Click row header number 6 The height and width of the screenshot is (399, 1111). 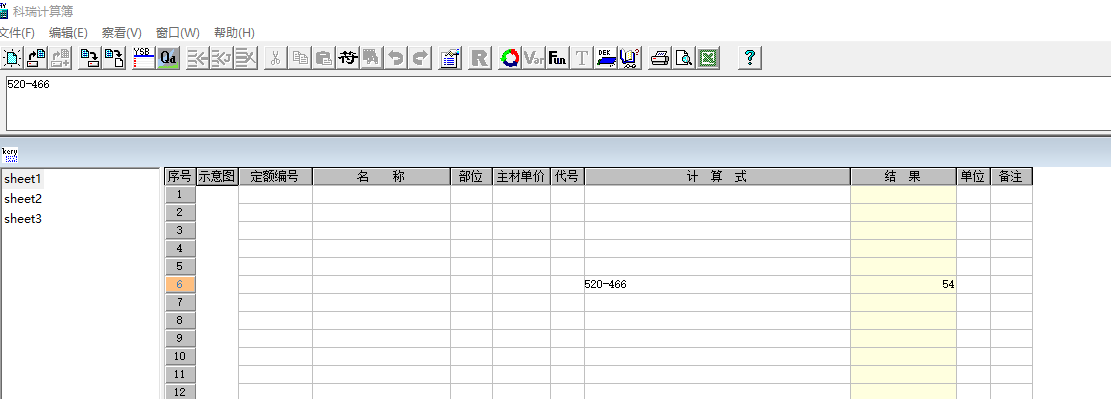point(180,284)
